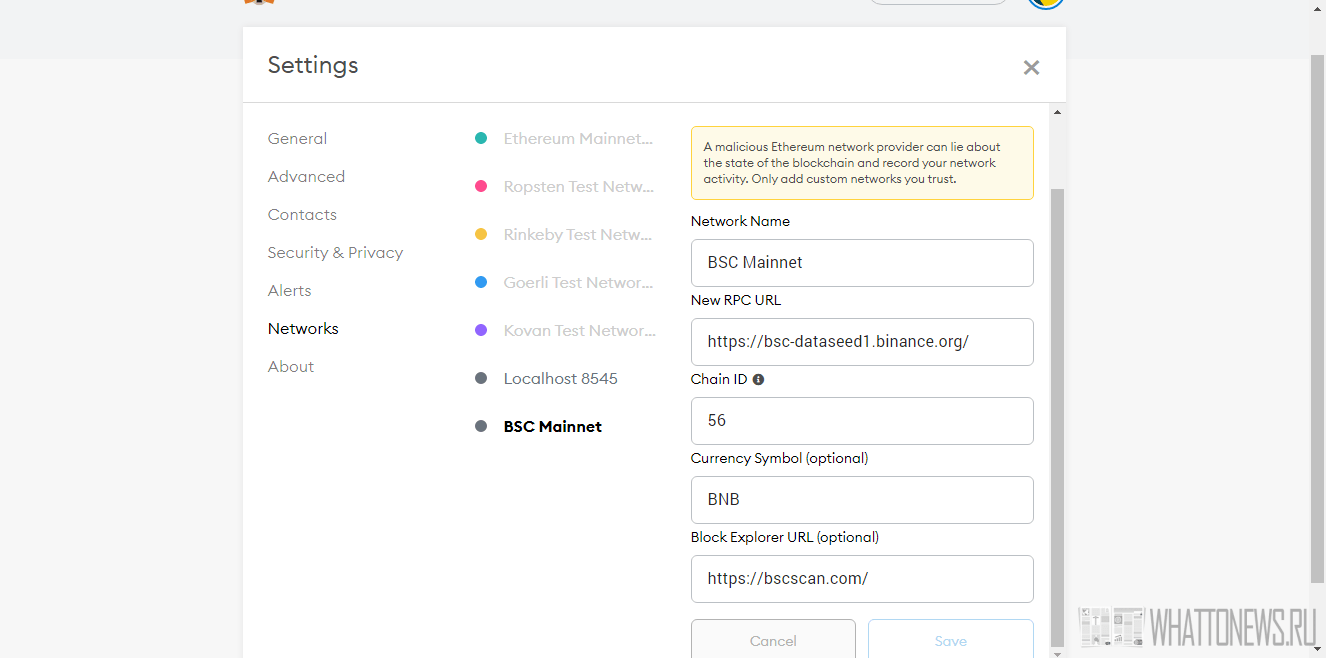Save the network settings

(951, 640)
